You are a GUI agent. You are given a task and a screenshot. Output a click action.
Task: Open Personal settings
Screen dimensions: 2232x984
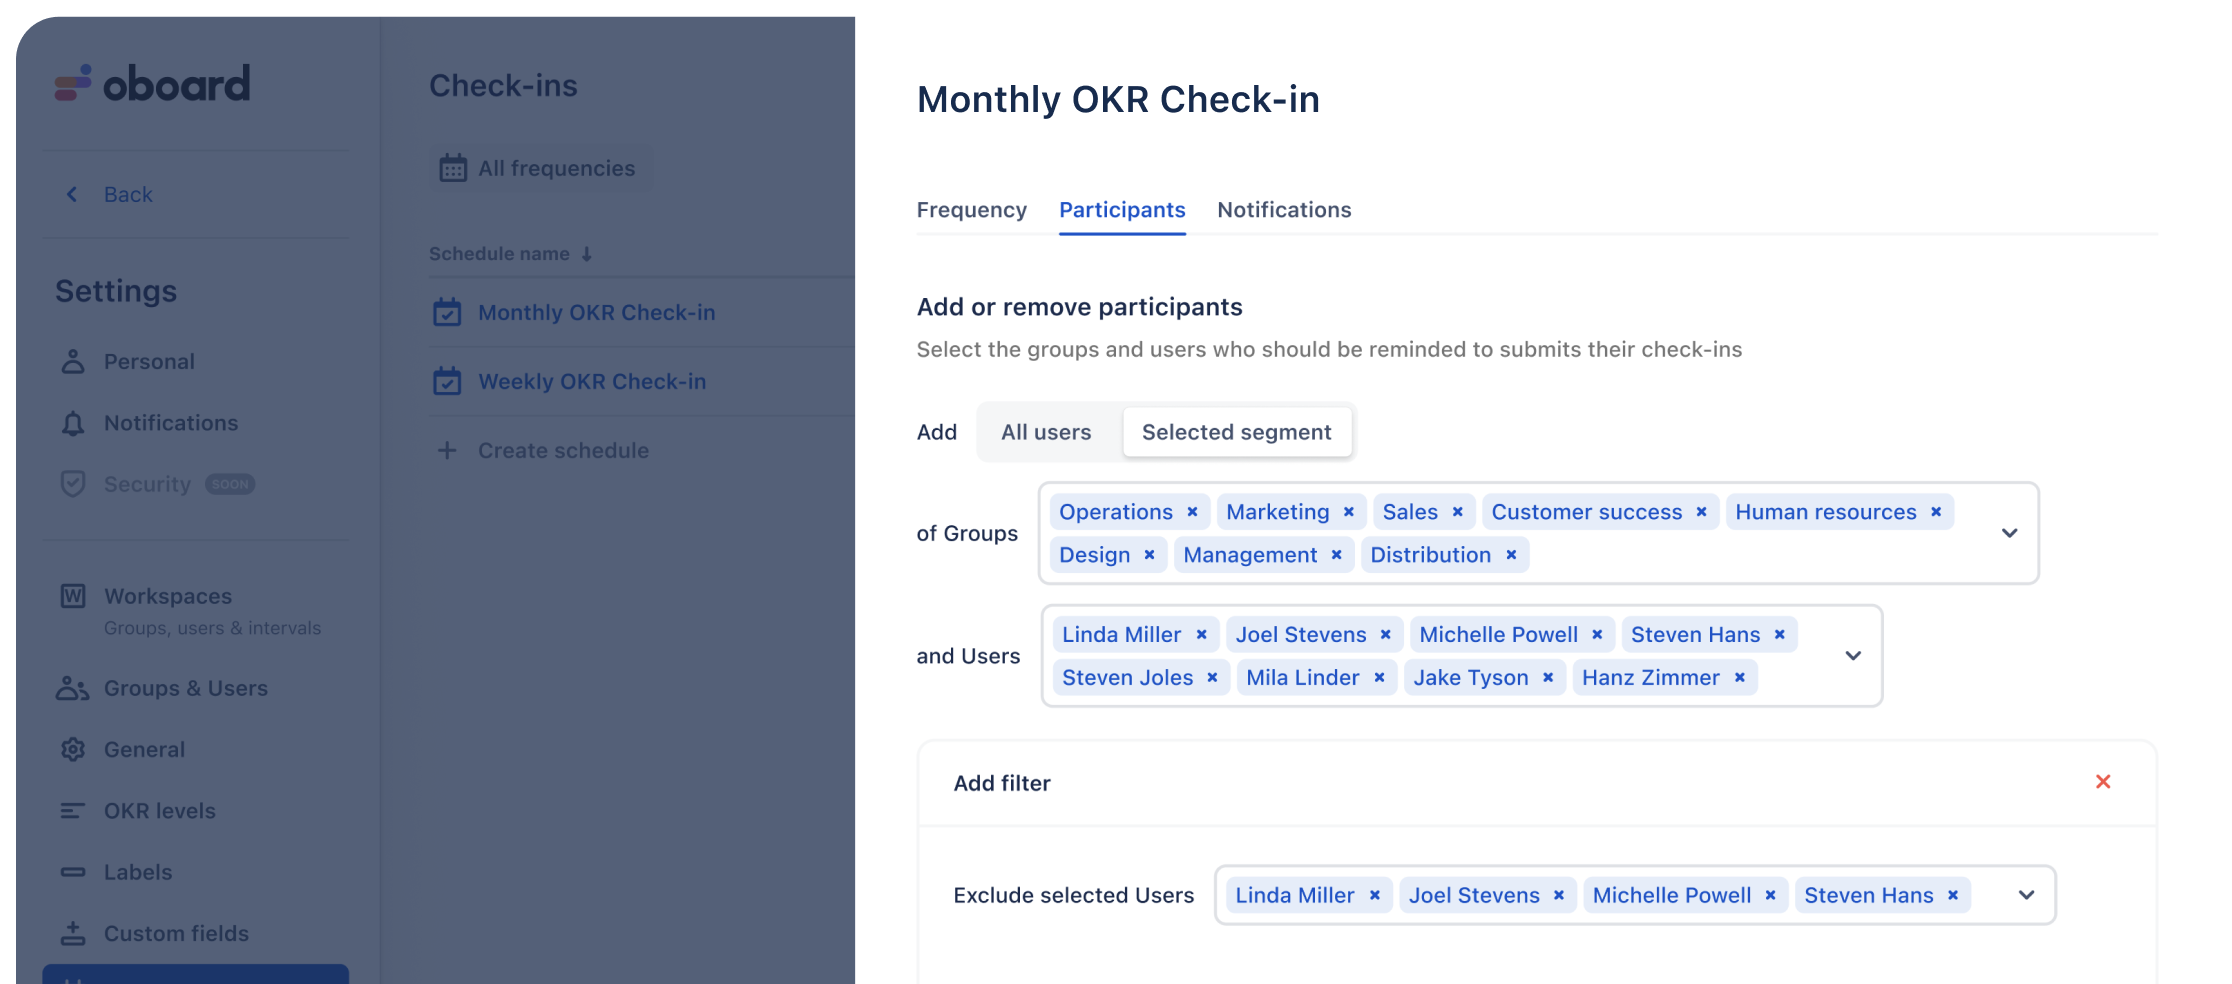149,361
